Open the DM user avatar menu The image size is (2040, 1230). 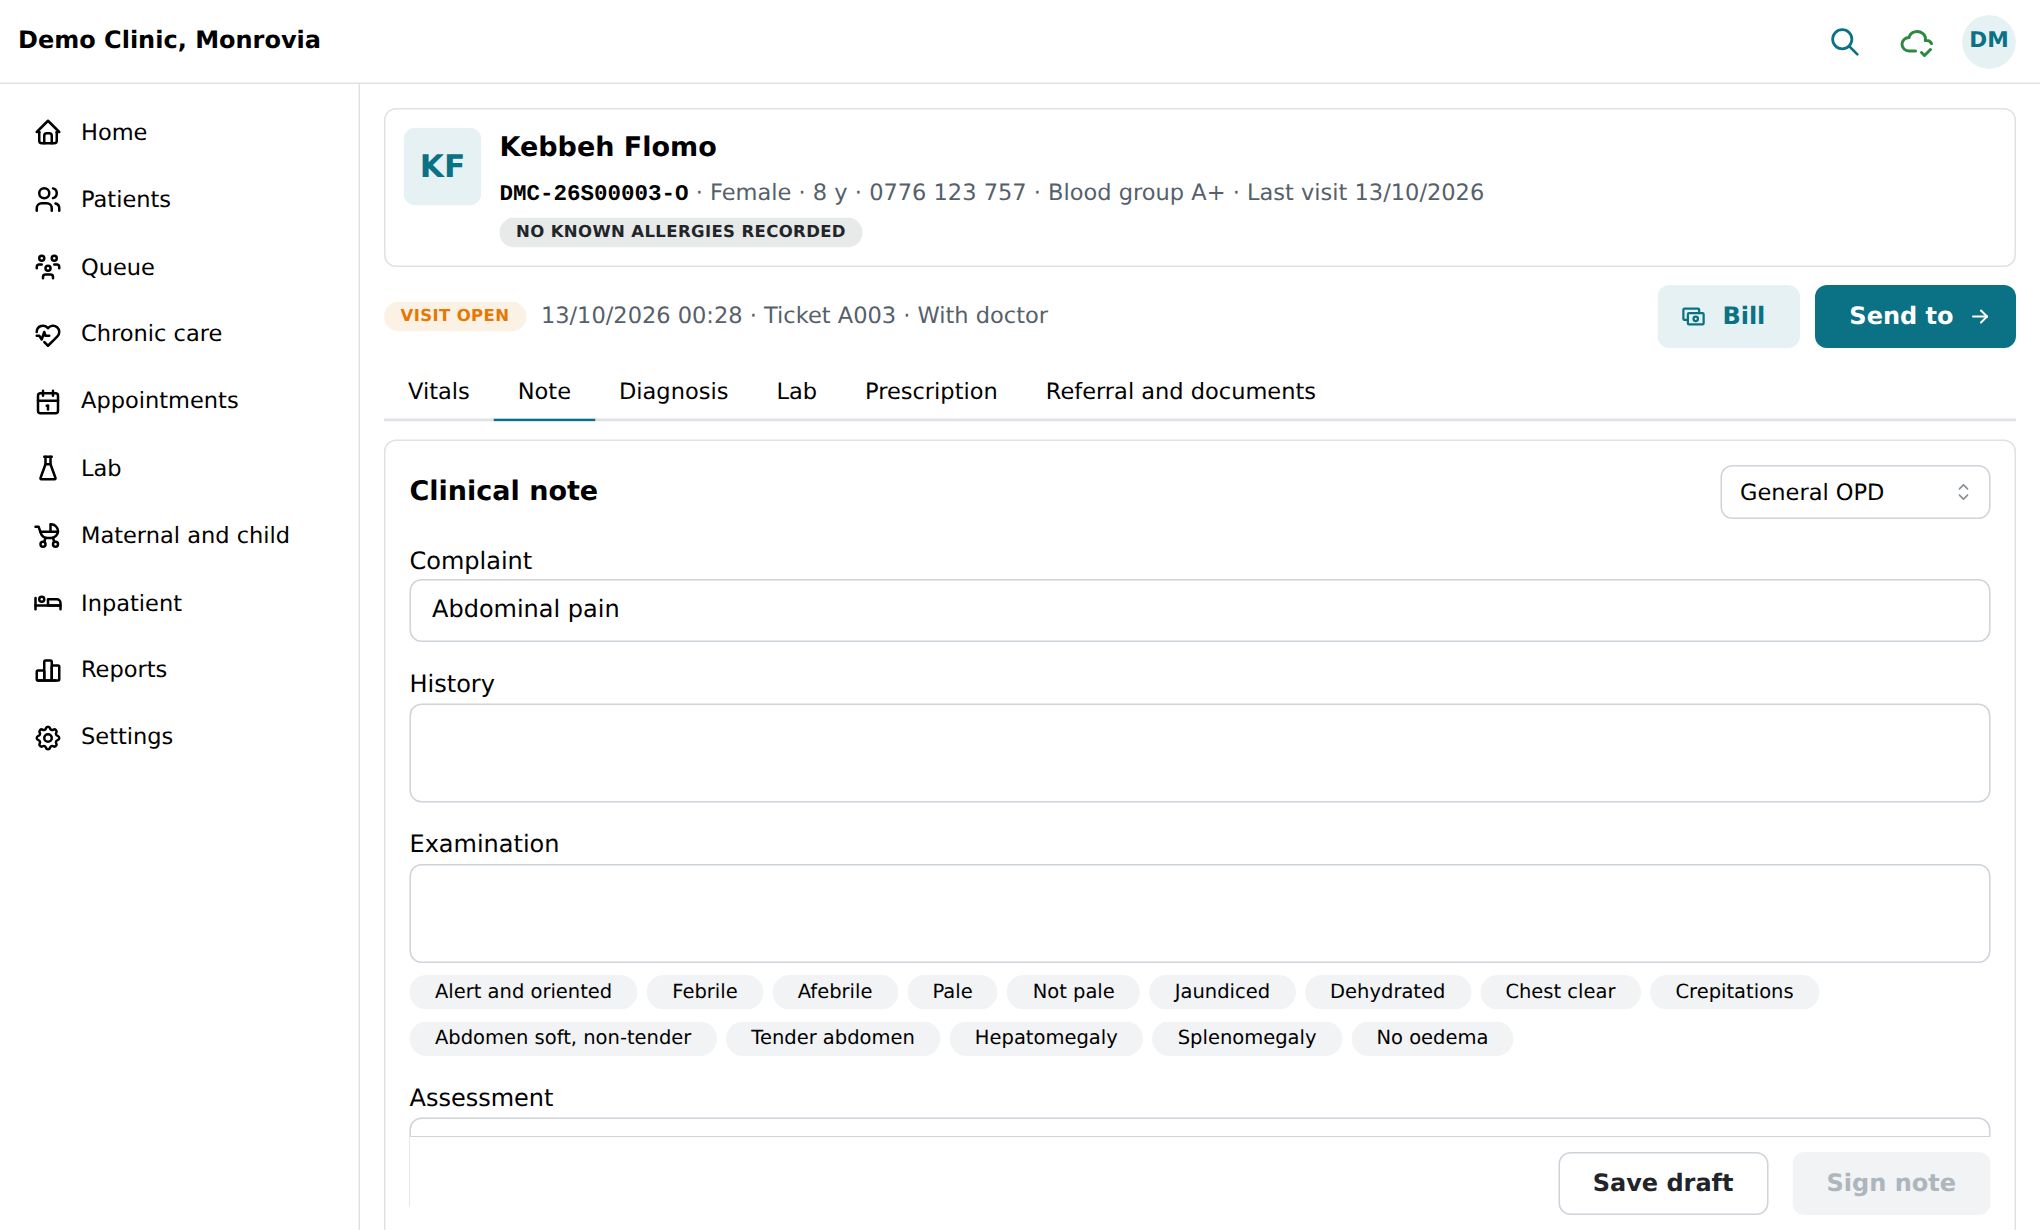1988,41
